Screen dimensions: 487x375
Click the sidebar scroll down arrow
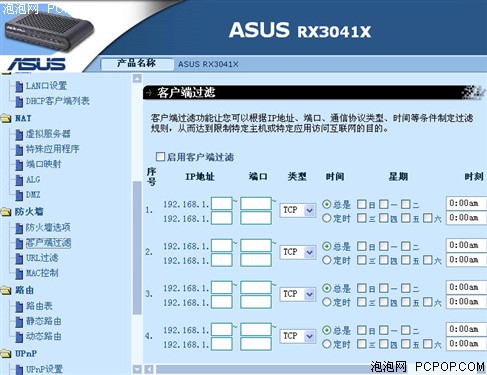137,369
